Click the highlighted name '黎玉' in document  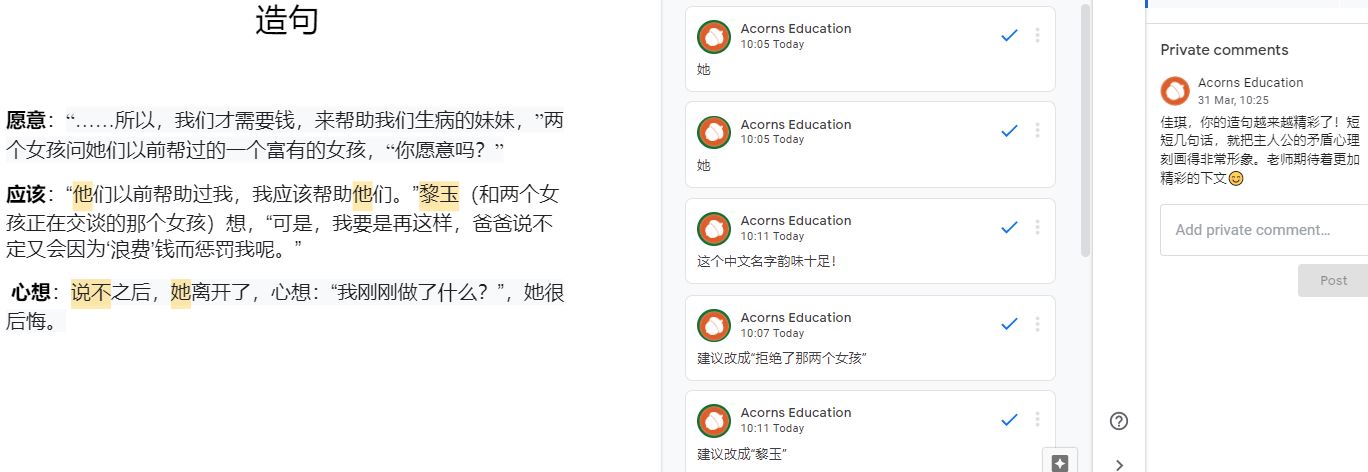tap(438, 194)
